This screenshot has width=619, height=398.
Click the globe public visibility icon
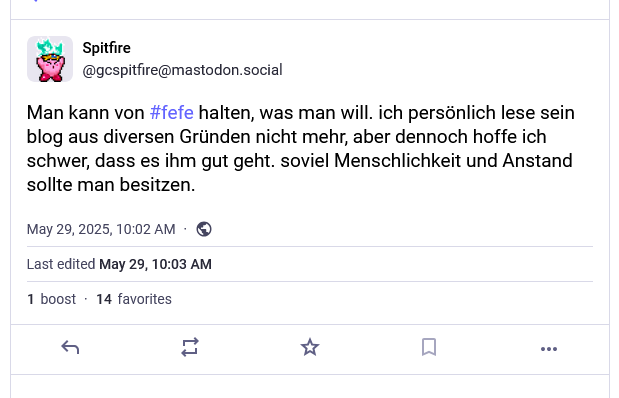(204, 229)
